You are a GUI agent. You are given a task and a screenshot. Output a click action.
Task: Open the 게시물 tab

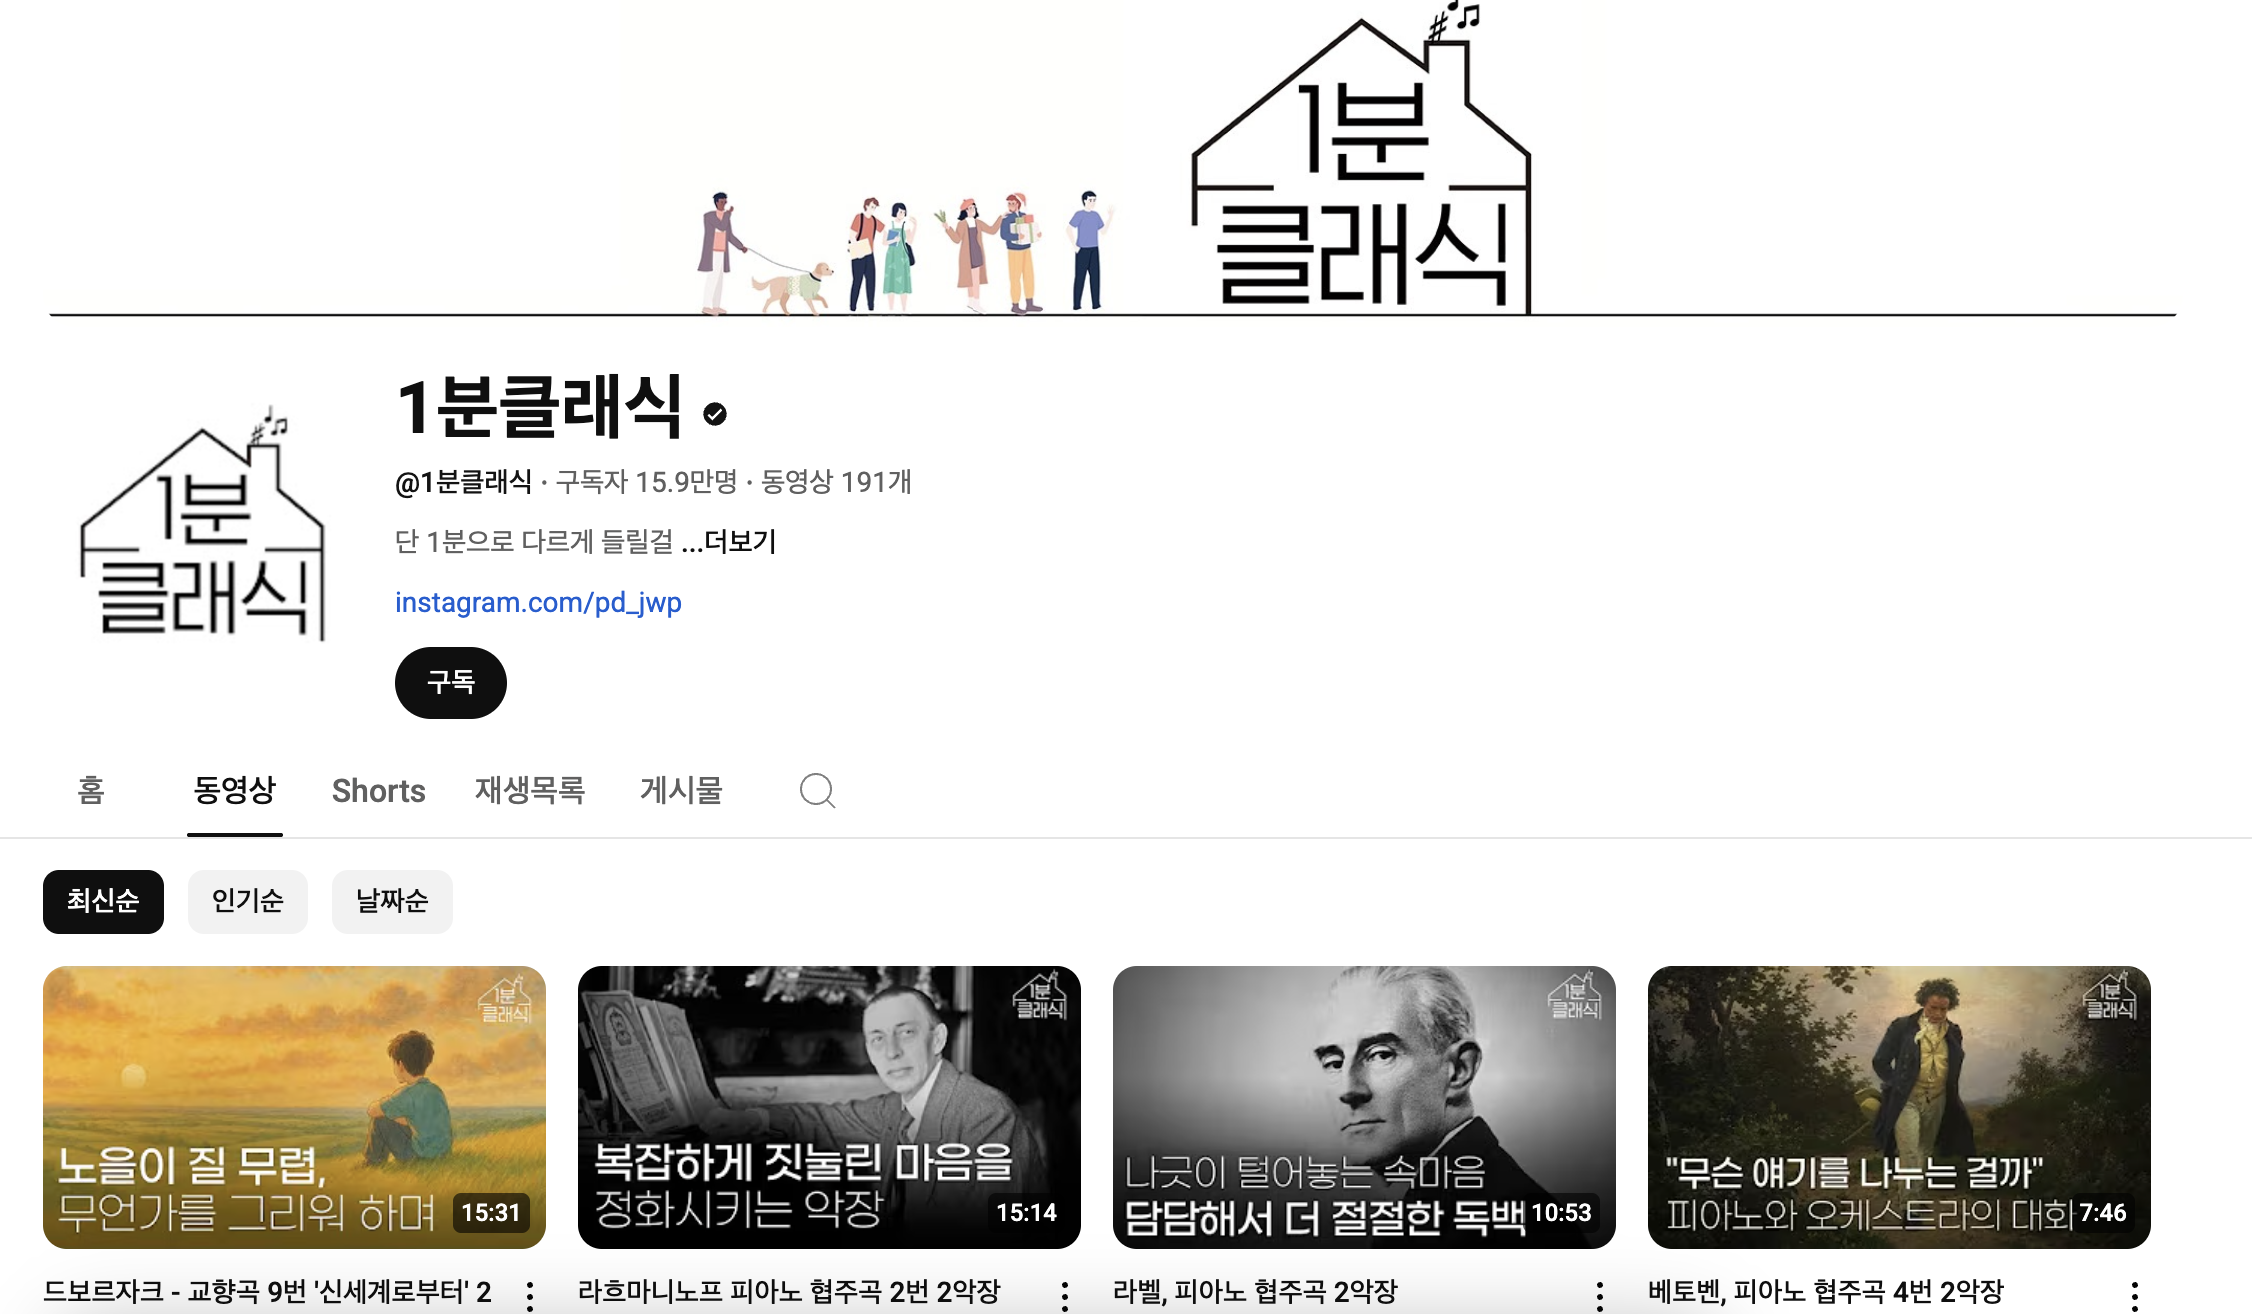tap(681, 791)
